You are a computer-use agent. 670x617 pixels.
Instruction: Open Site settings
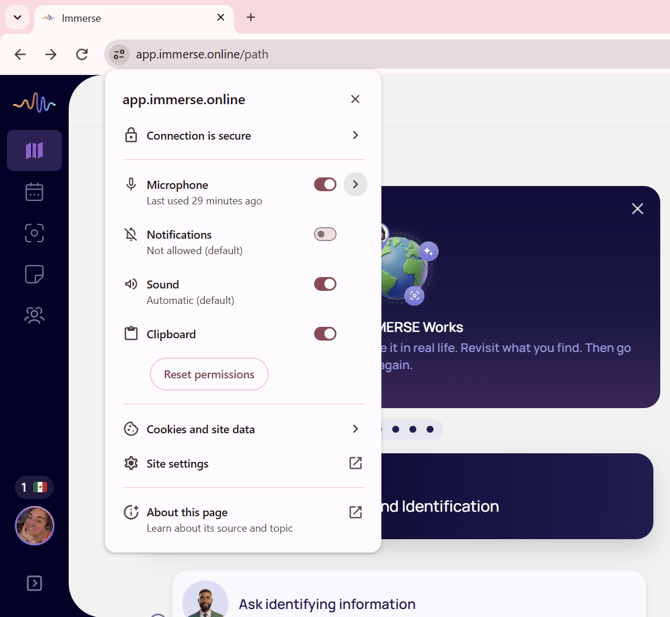[243, 464]
